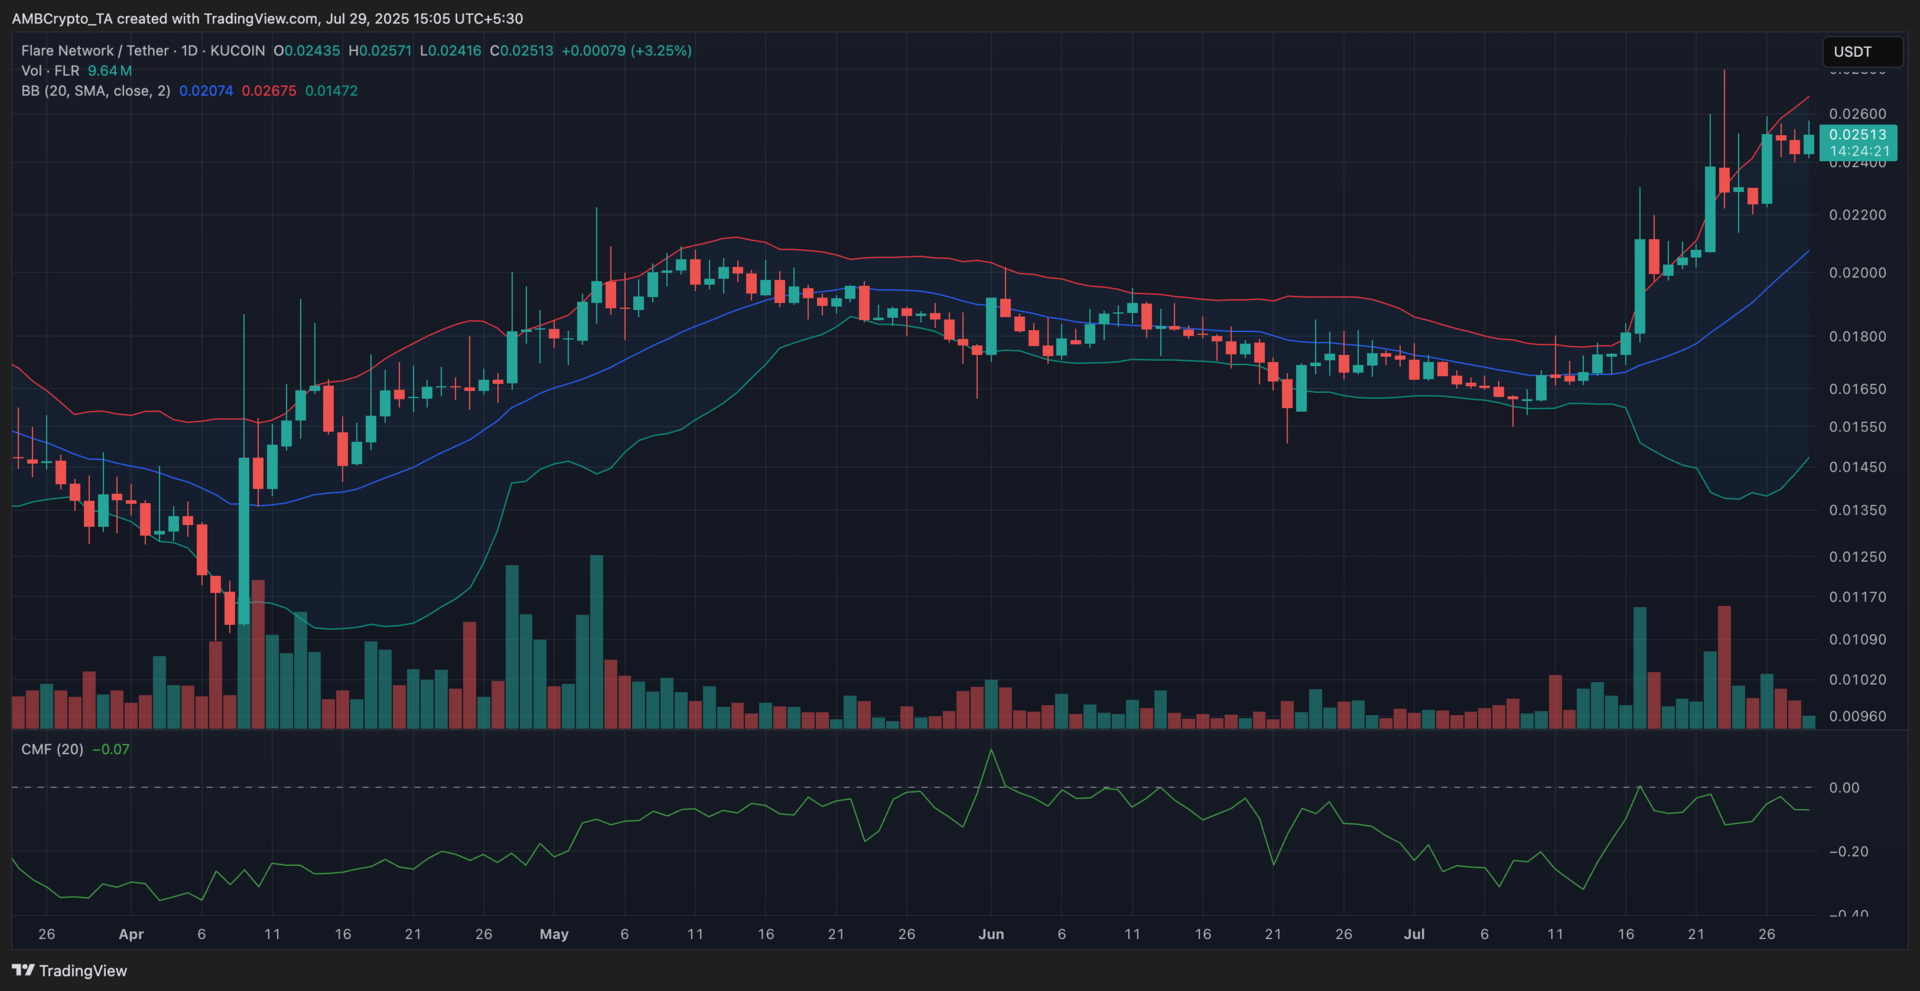Click the close price value C0.02513
The width and height of the screenshot is (1920, 991).
521,51
